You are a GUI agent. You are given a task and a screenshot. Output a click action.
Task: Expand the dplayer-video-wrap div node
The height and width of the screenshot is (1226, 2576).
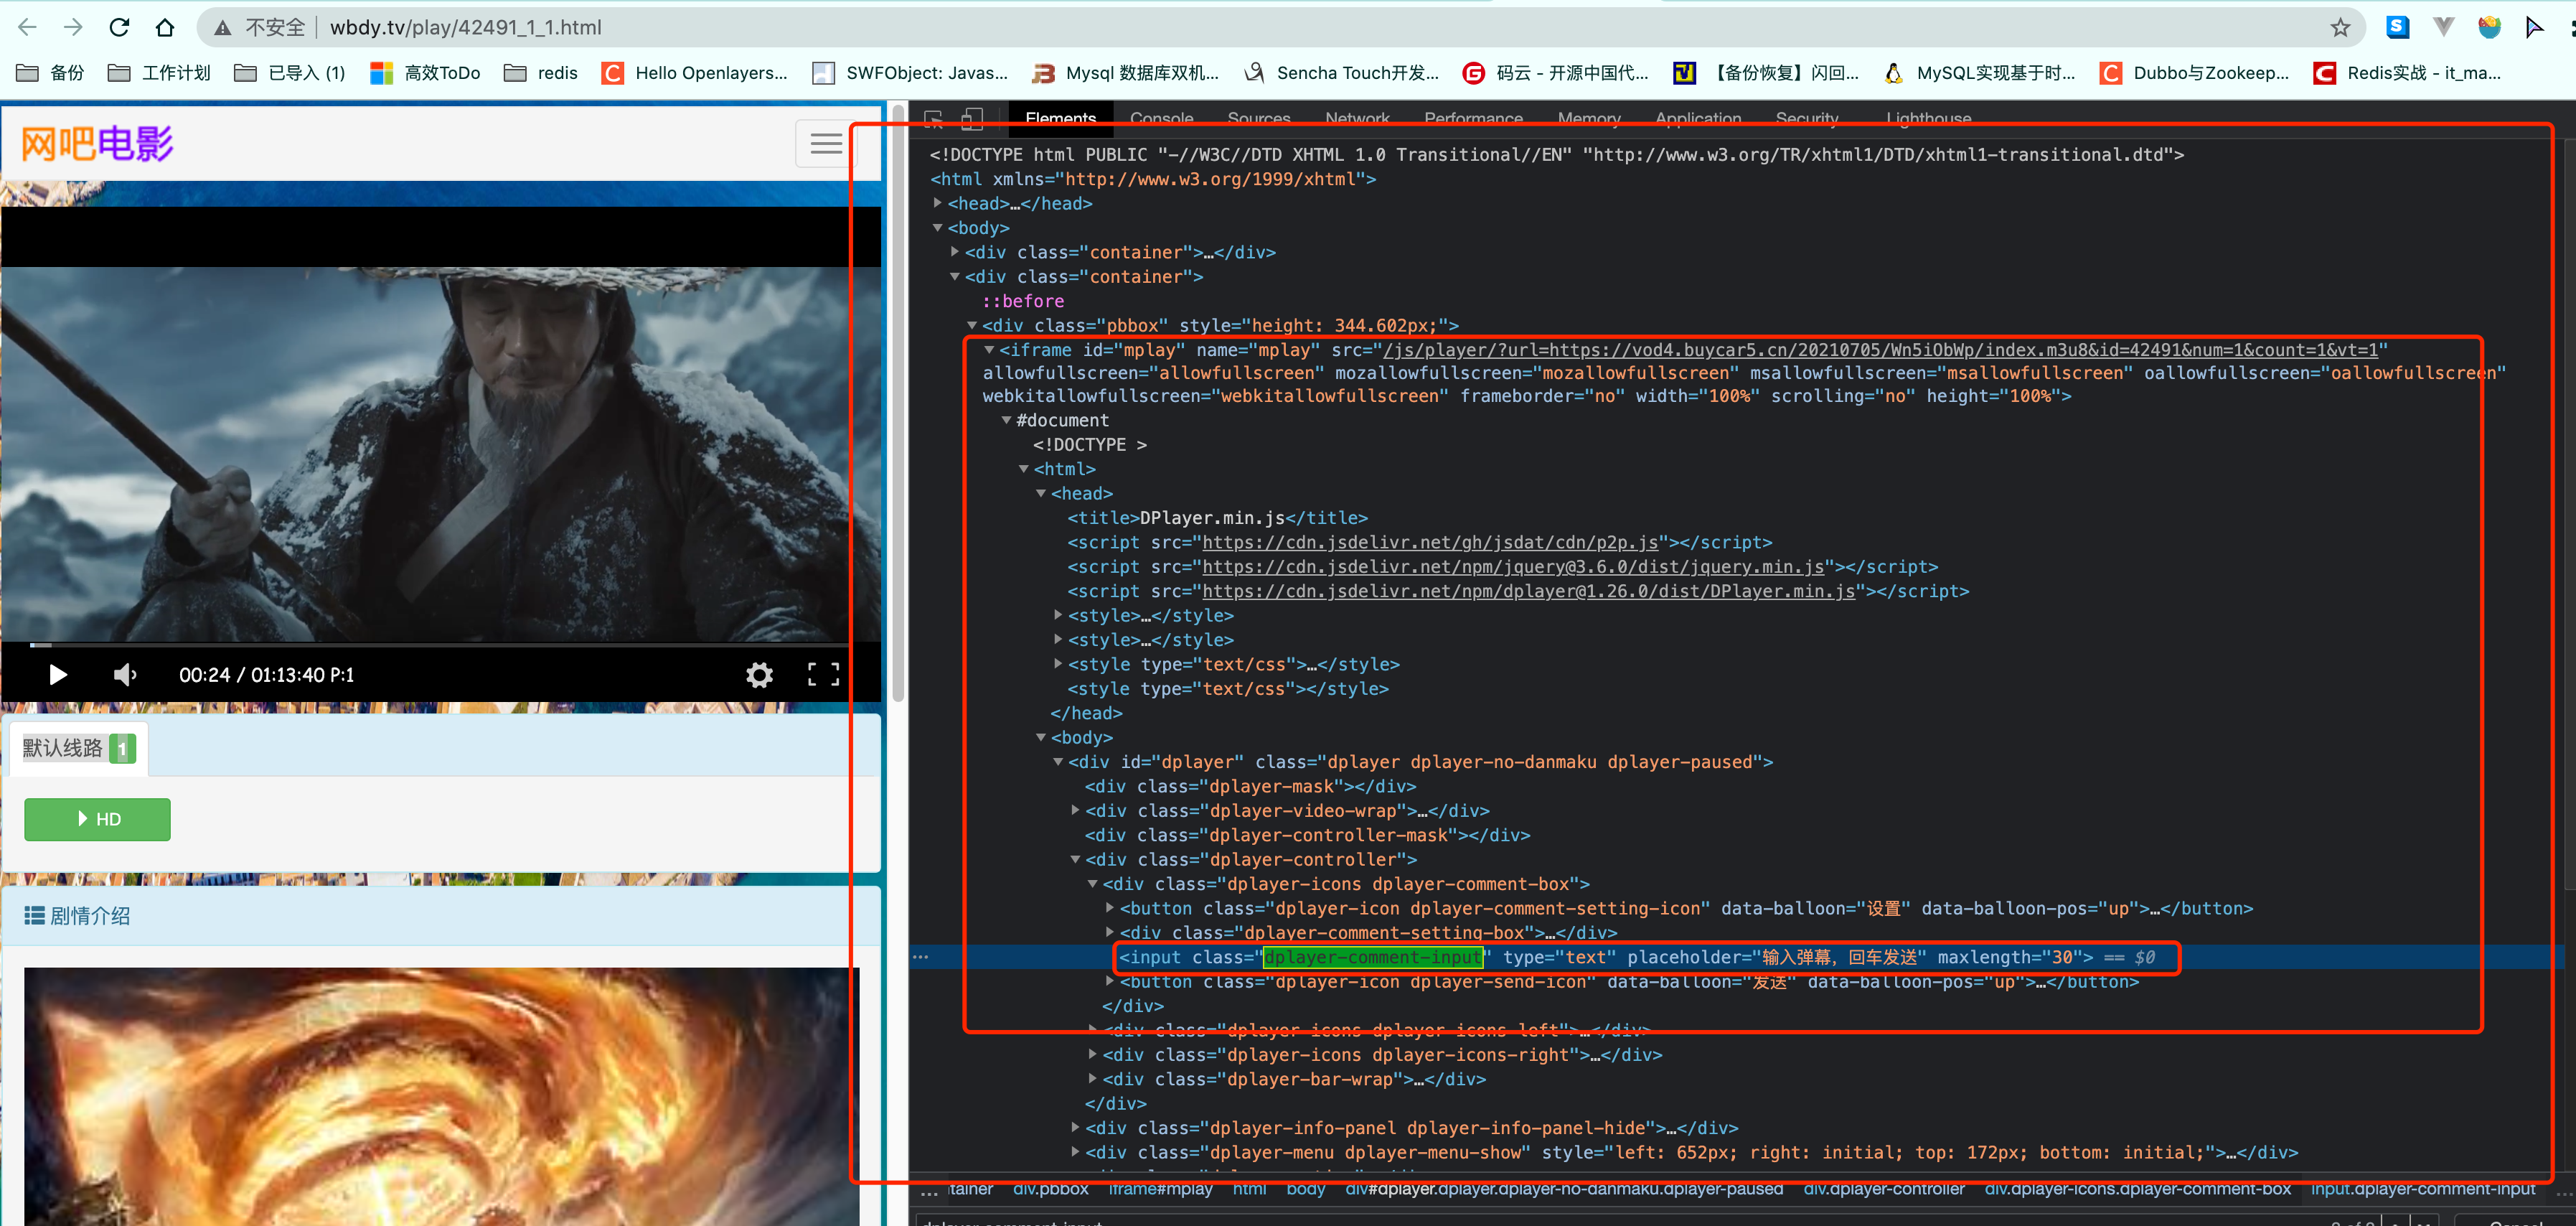[1075, 810]
